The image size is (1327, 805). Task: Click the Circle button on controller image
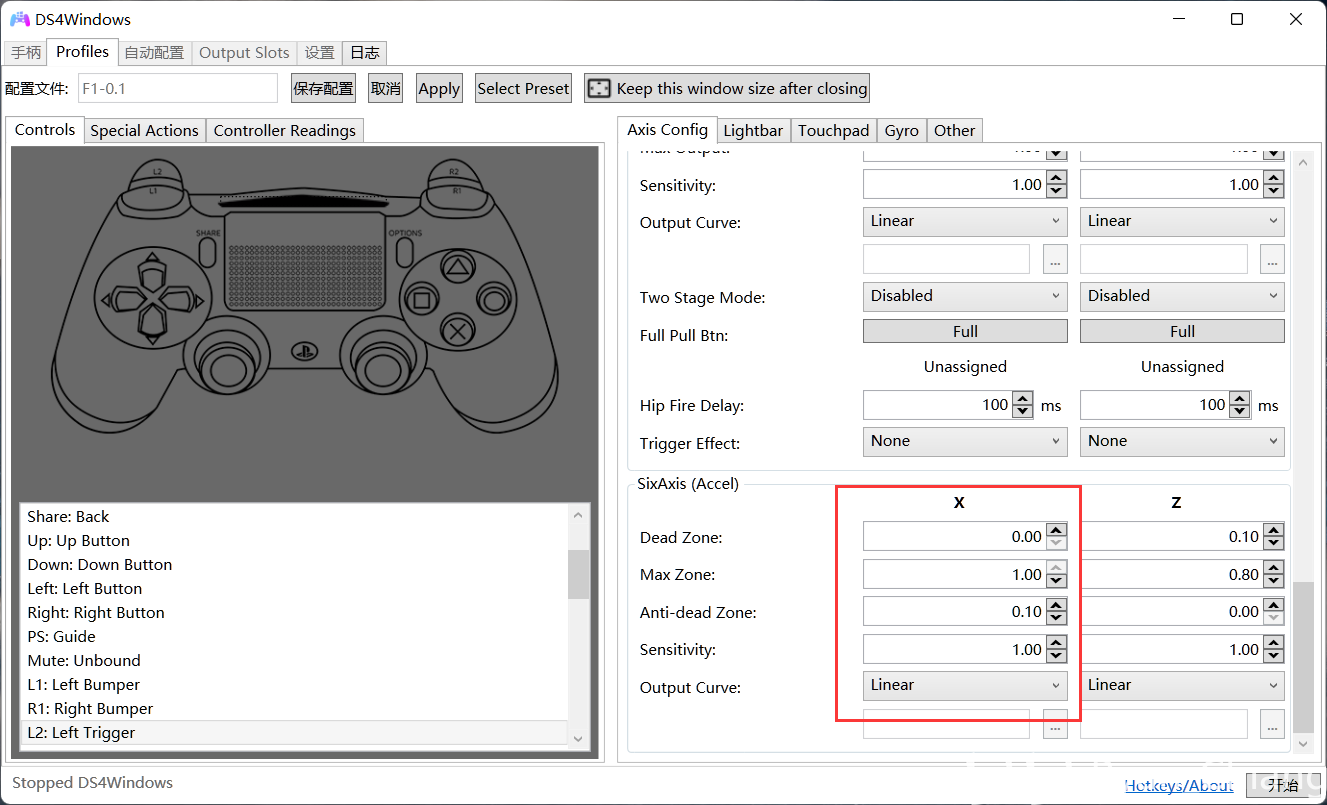pyautogui.click(x=493, y=298)
